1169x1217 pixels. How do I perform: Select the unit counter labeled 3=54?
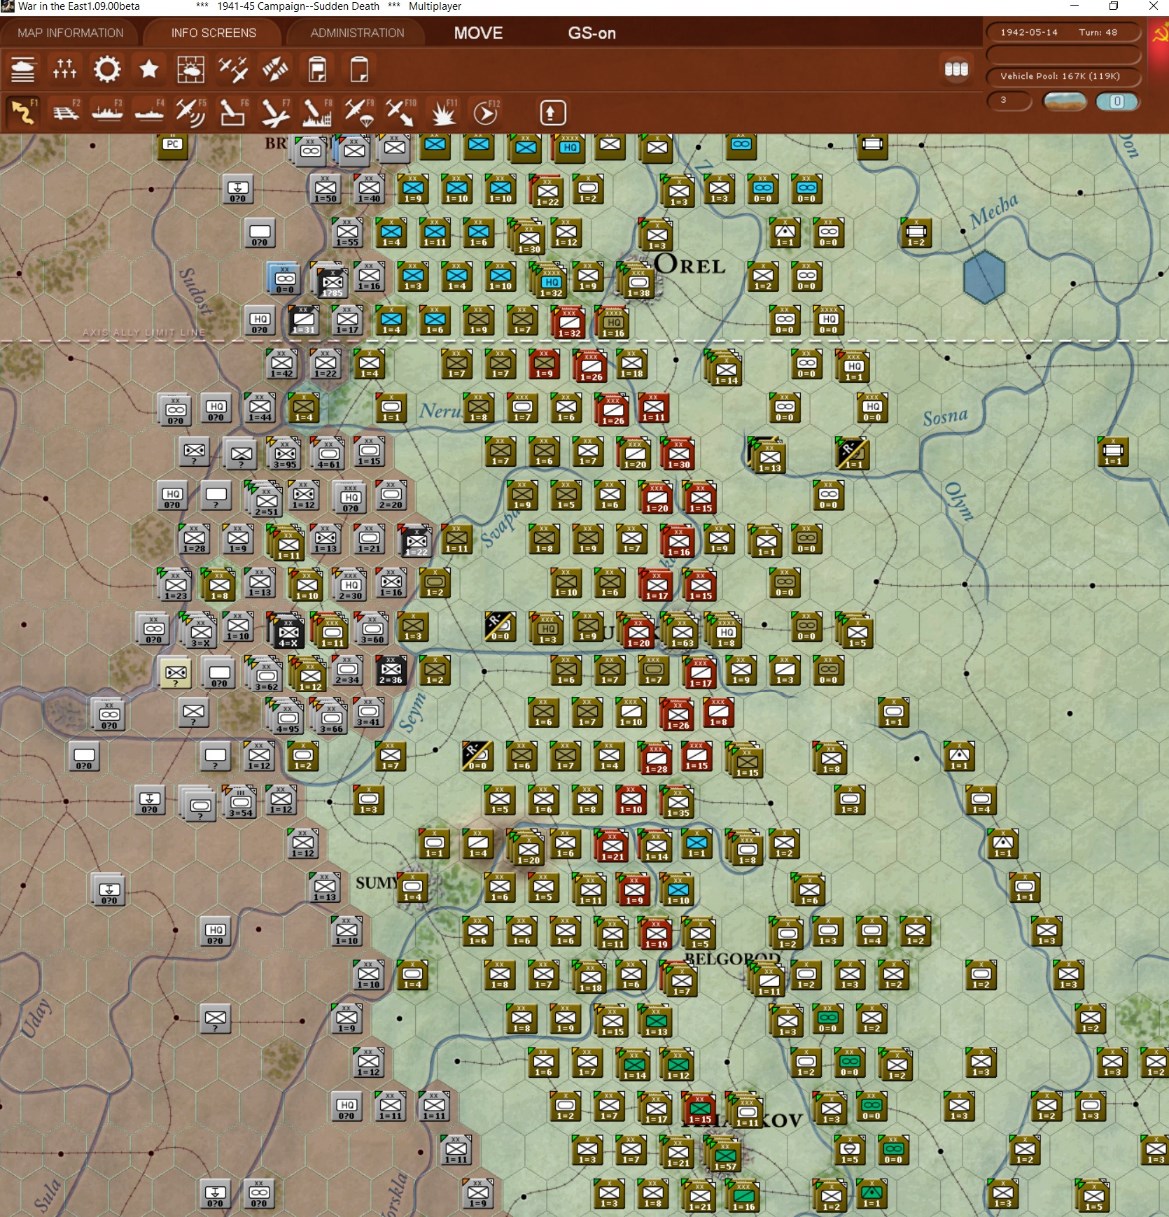[x=240, y=802]
